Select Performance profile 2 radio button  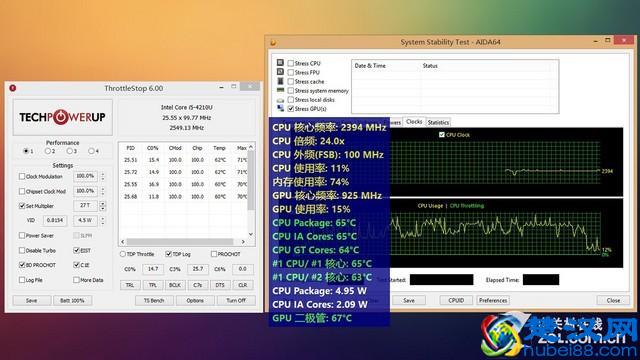[x=48, y=151]
